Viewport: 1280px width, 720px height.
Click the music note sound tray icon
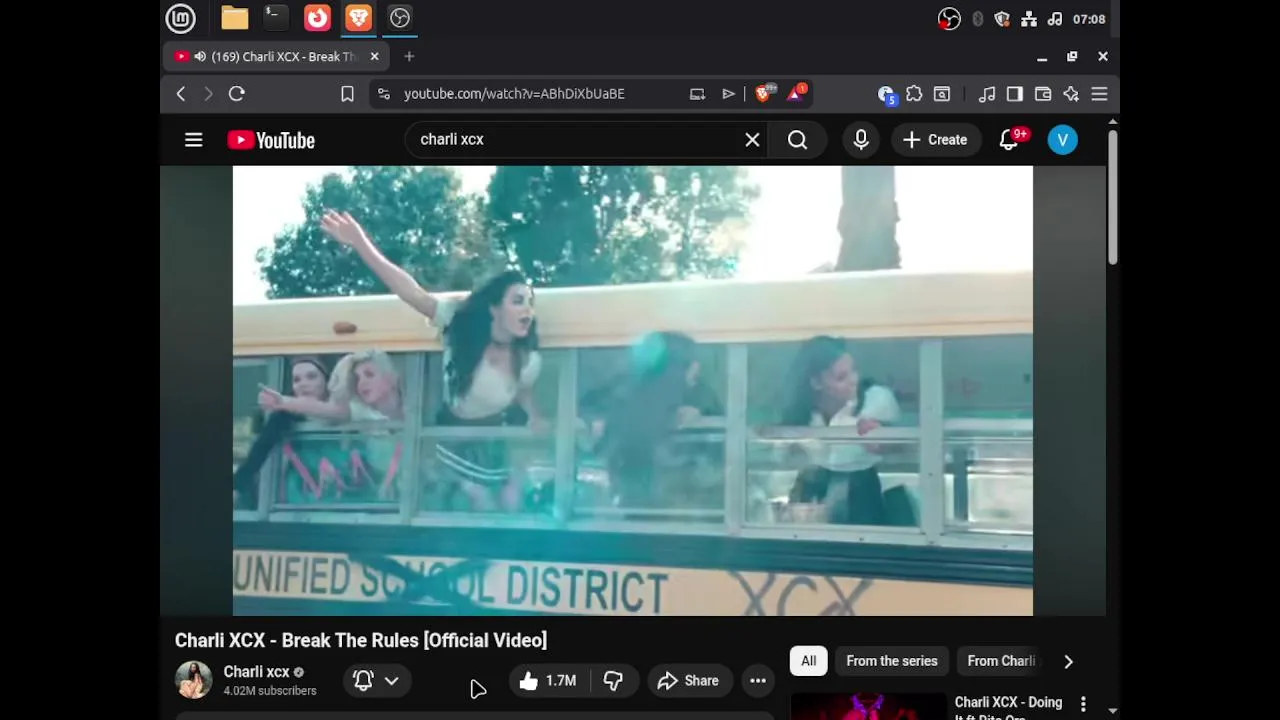[1054, 19]
